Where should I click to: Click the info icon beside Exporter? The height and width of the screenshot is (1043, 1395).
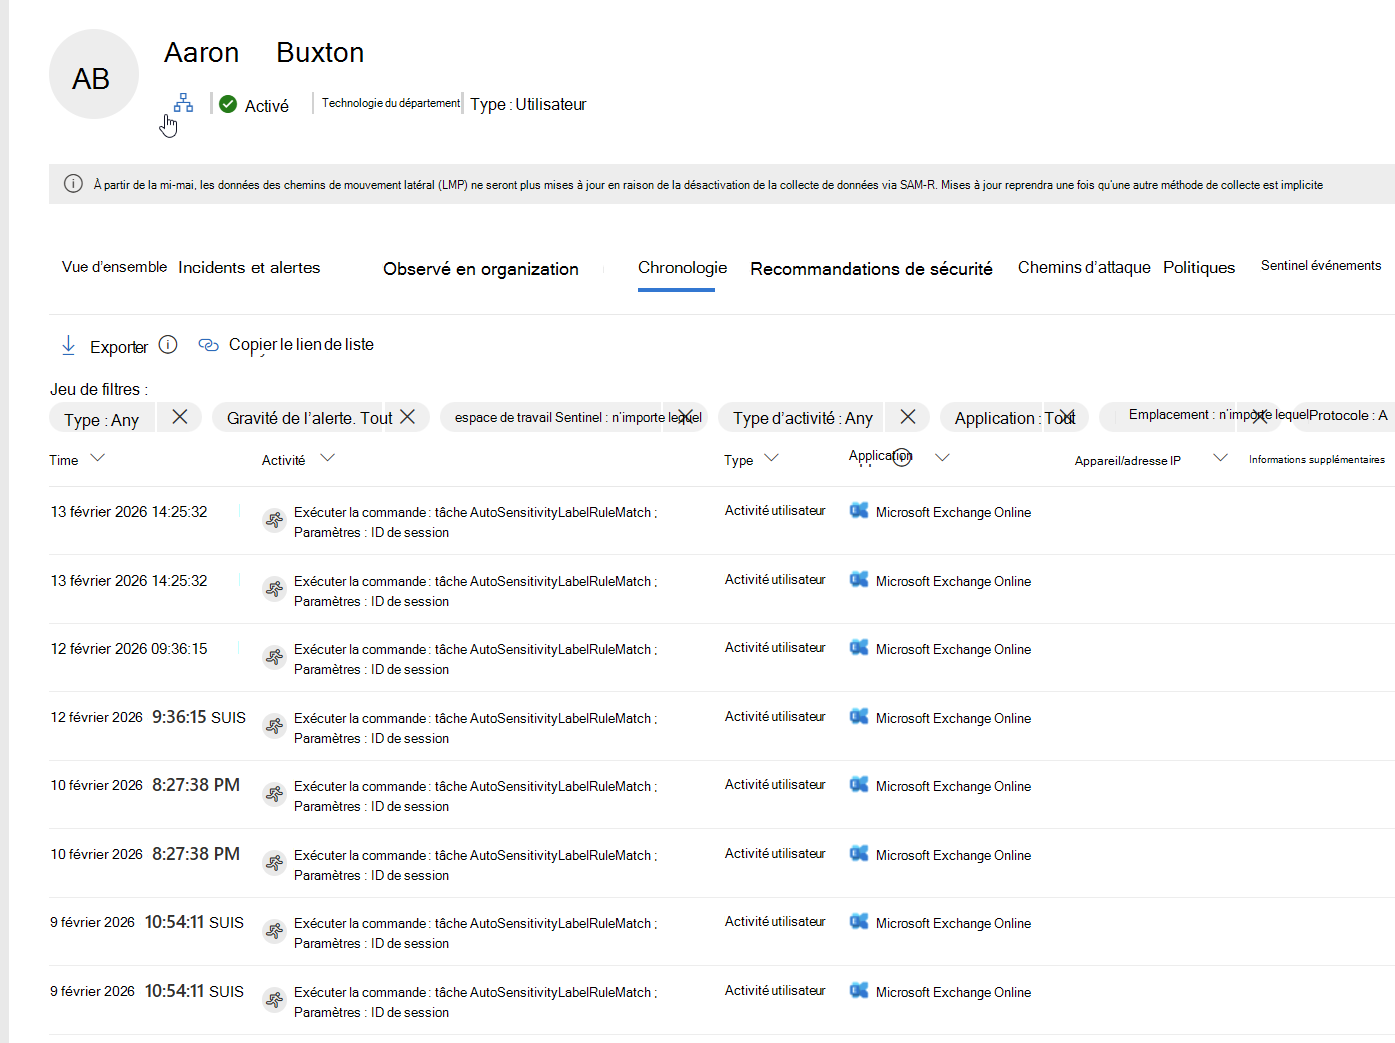pyautogui.click(x=168, y=345)
